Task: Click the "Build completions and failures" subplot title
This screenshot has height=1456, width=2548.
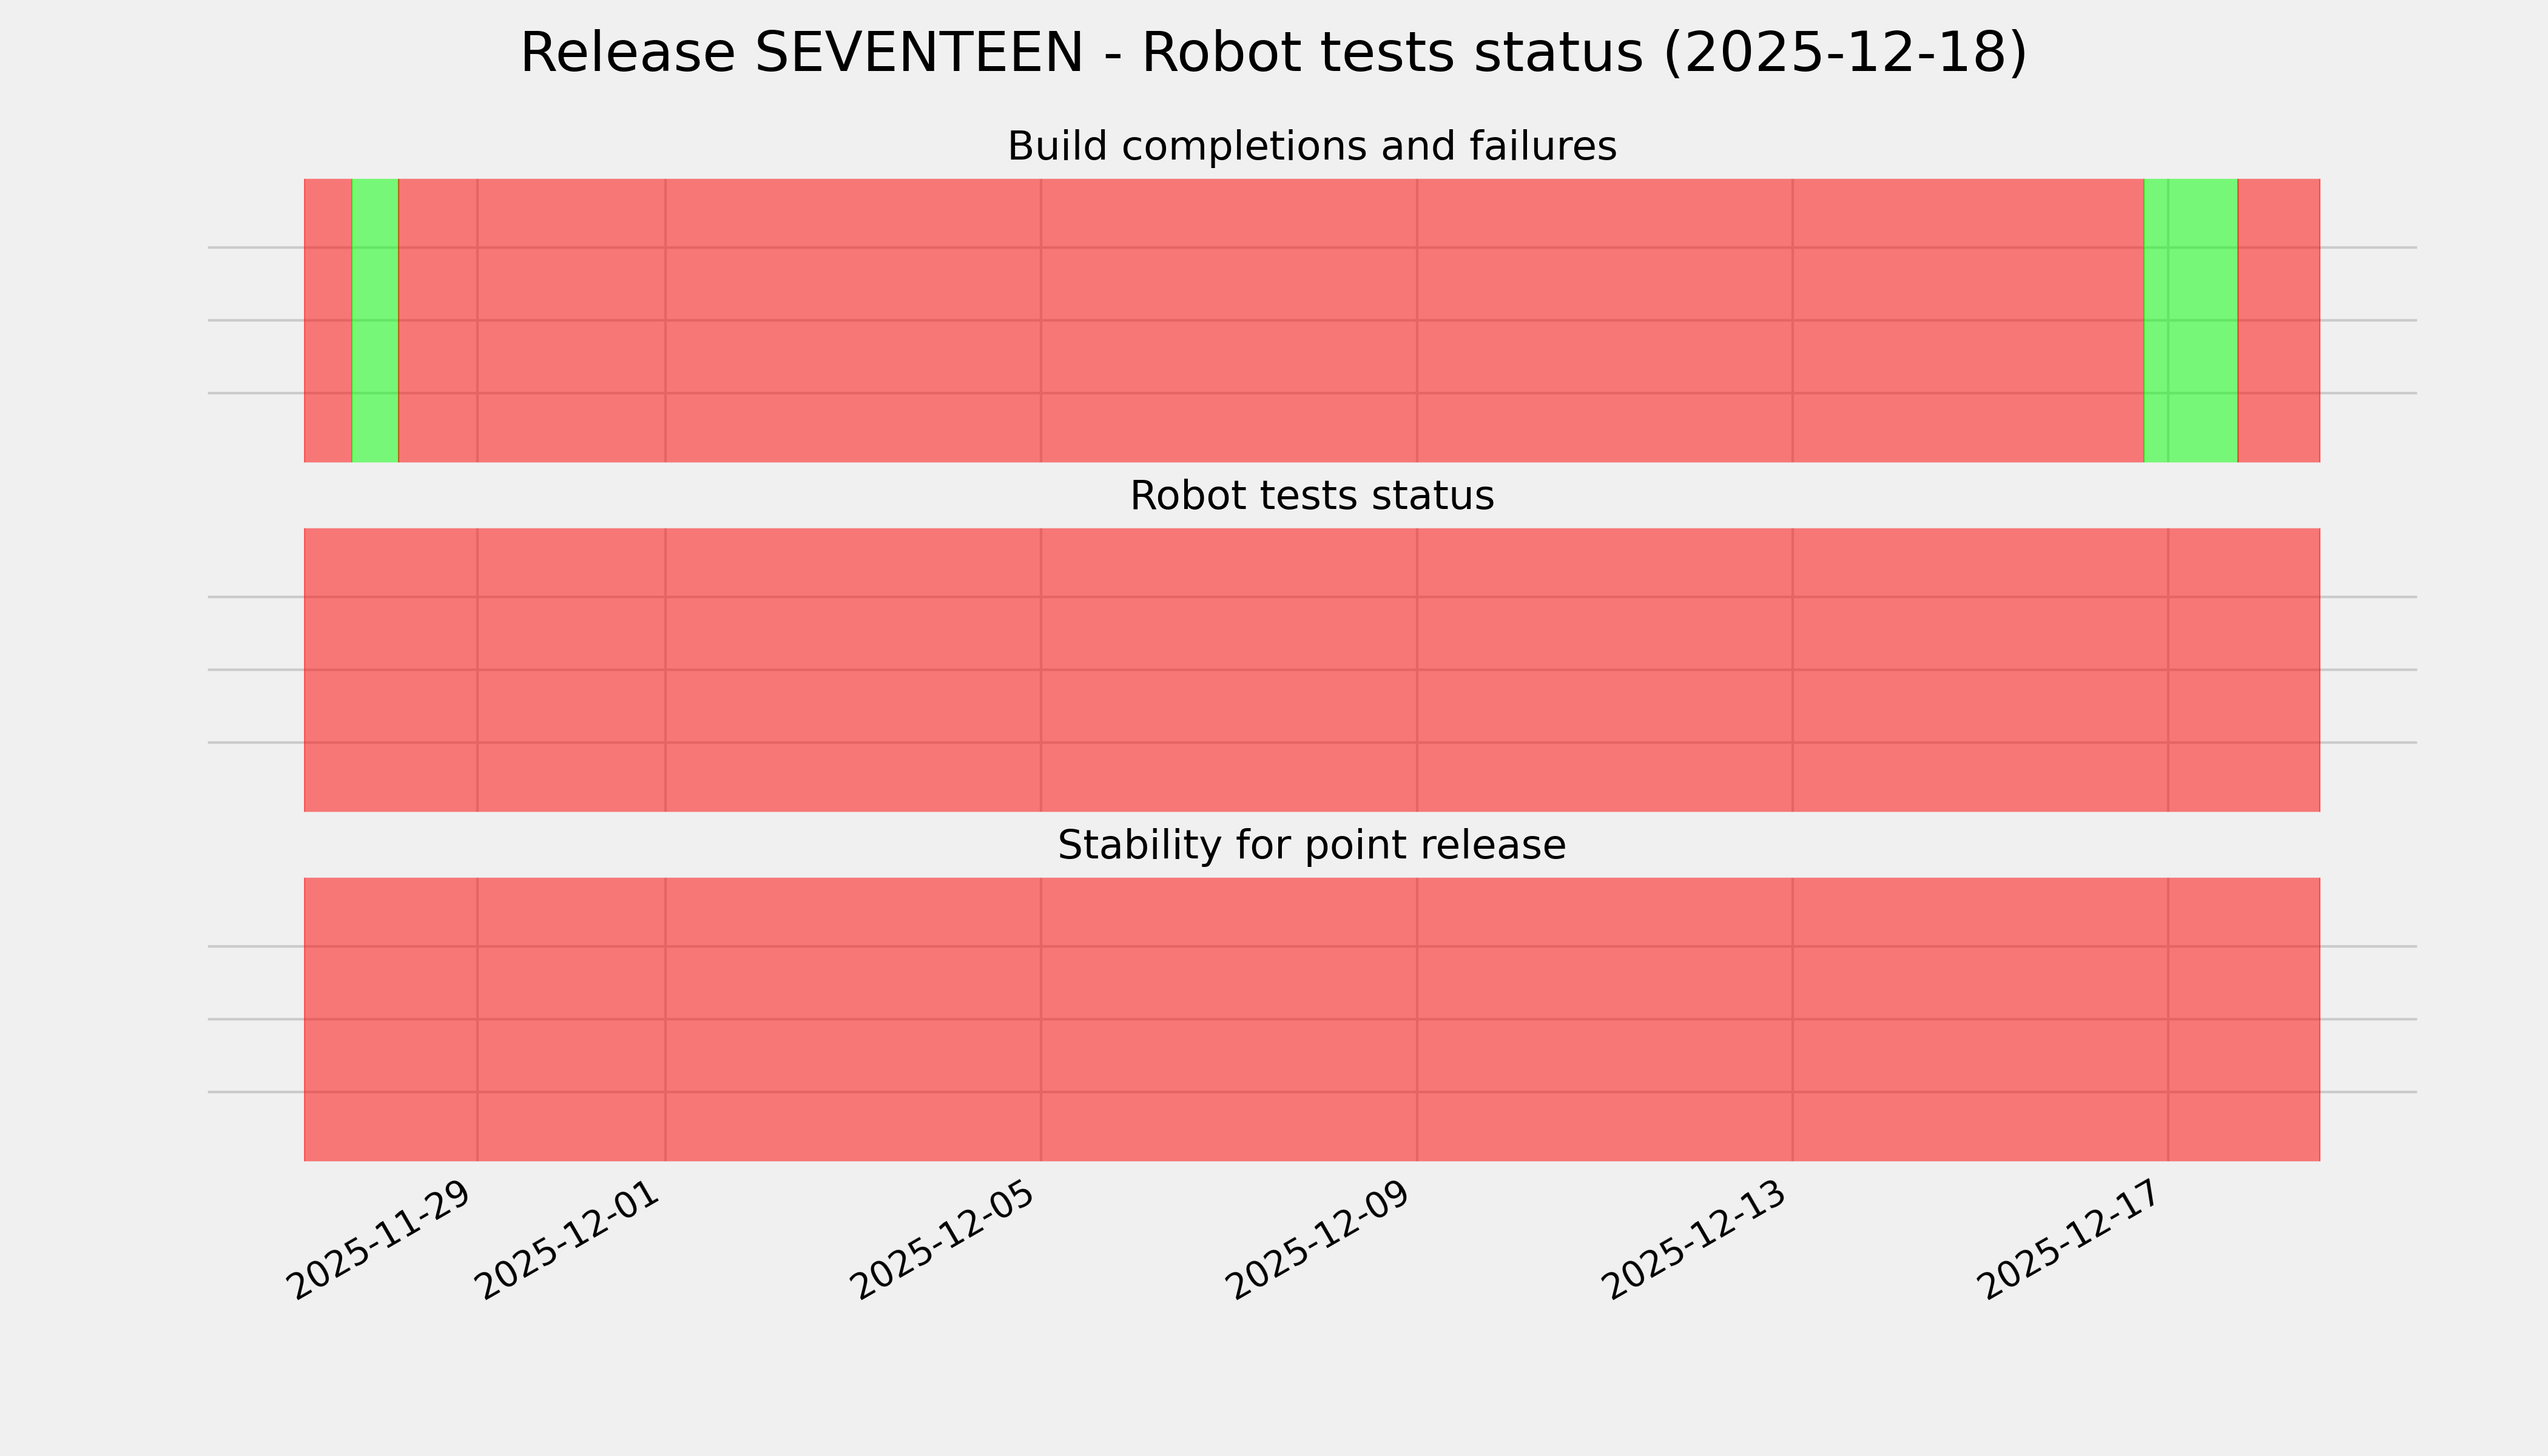Action: [x=1311, y=147]
